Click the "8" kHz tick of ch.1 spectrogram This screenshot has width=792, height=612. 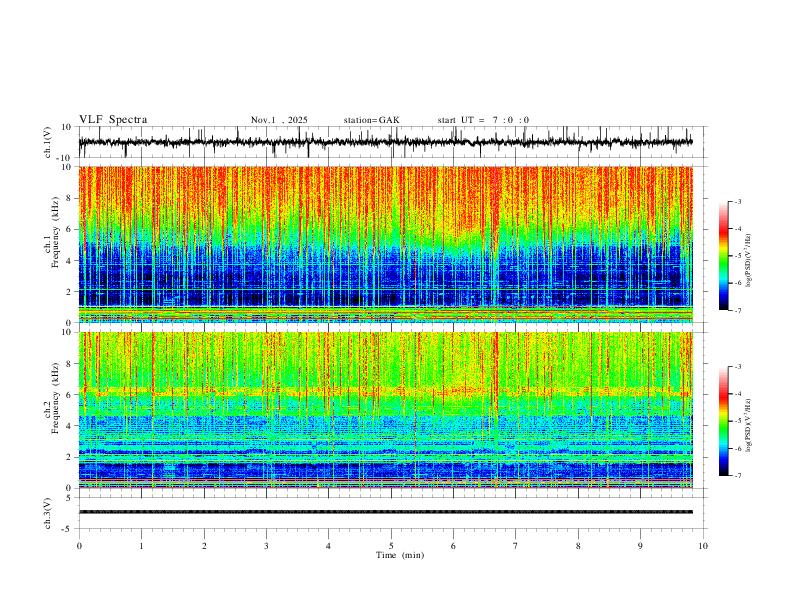[70, 198]
